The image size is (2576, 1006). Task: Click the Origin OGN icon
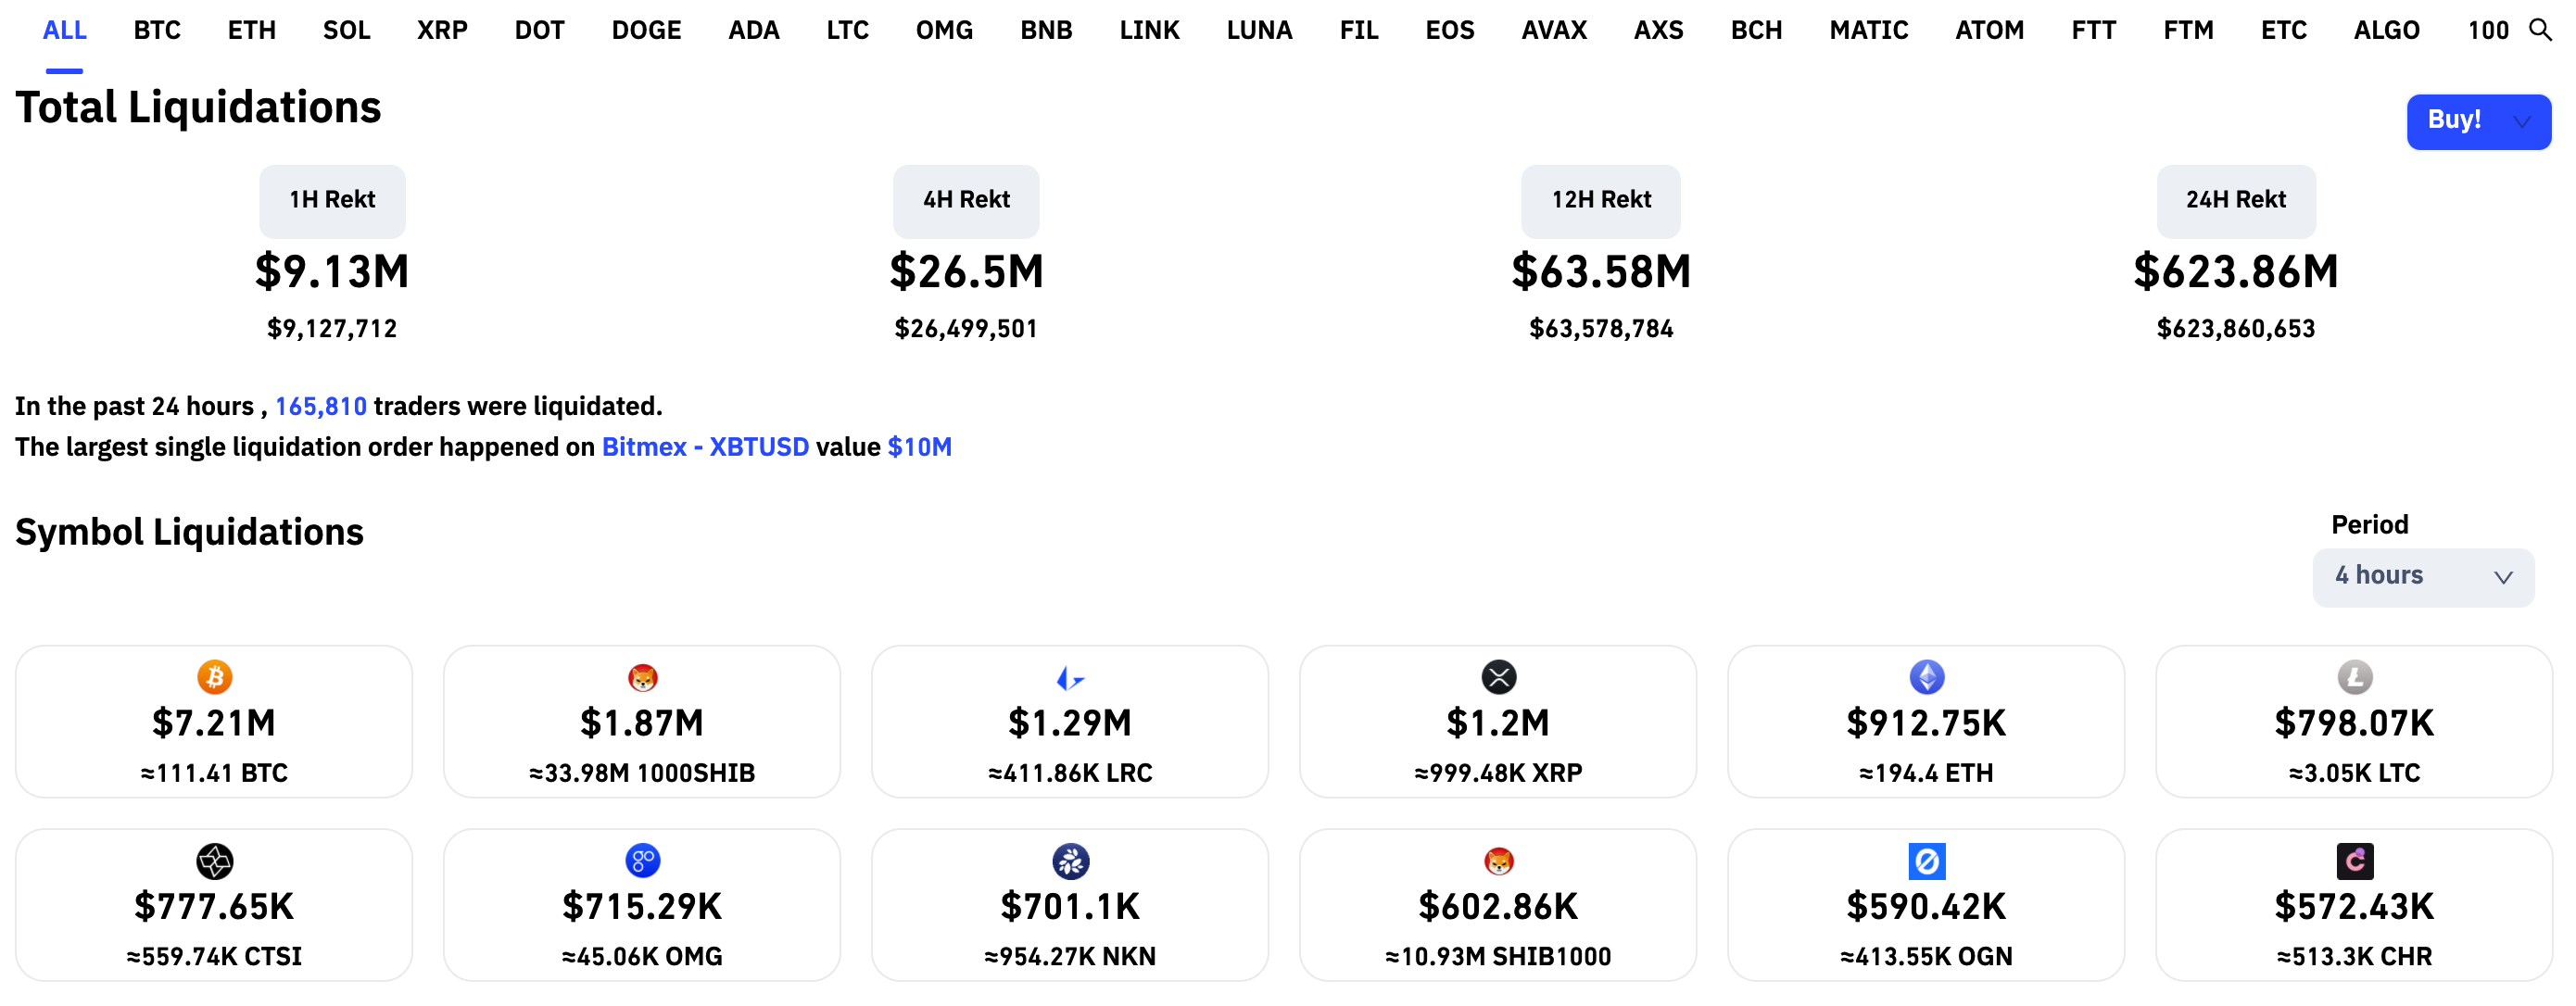click(x=1926, y=860)
